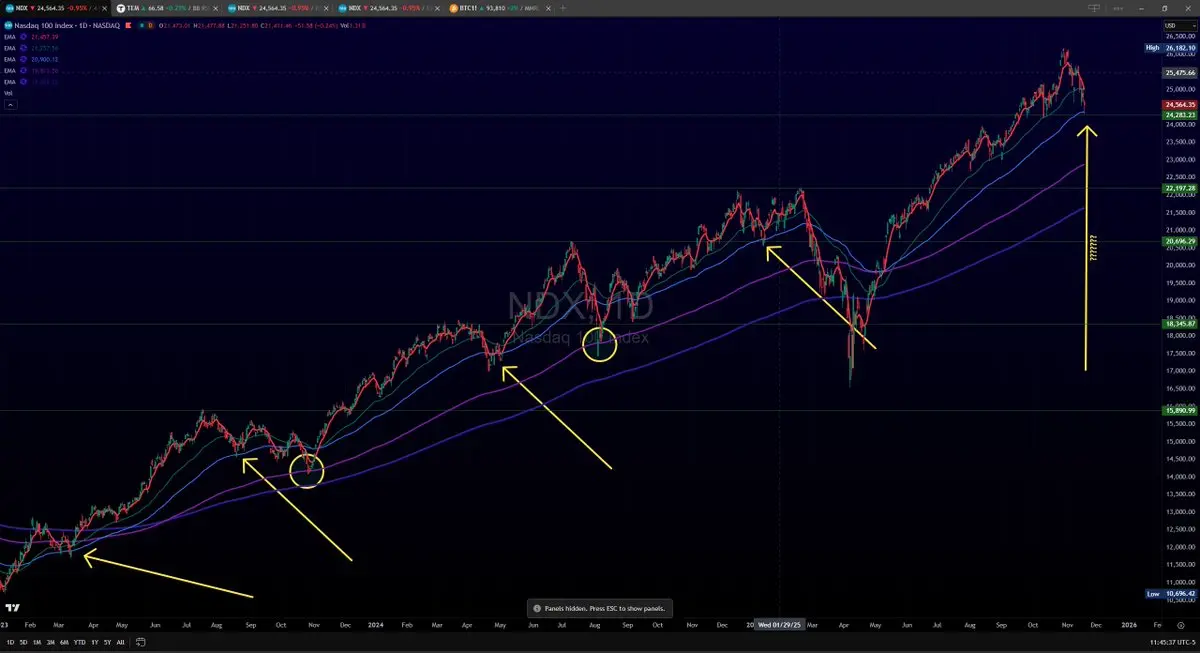Set range to 1M
This screenshot has height=653, width=1200.
coord(37,642)
